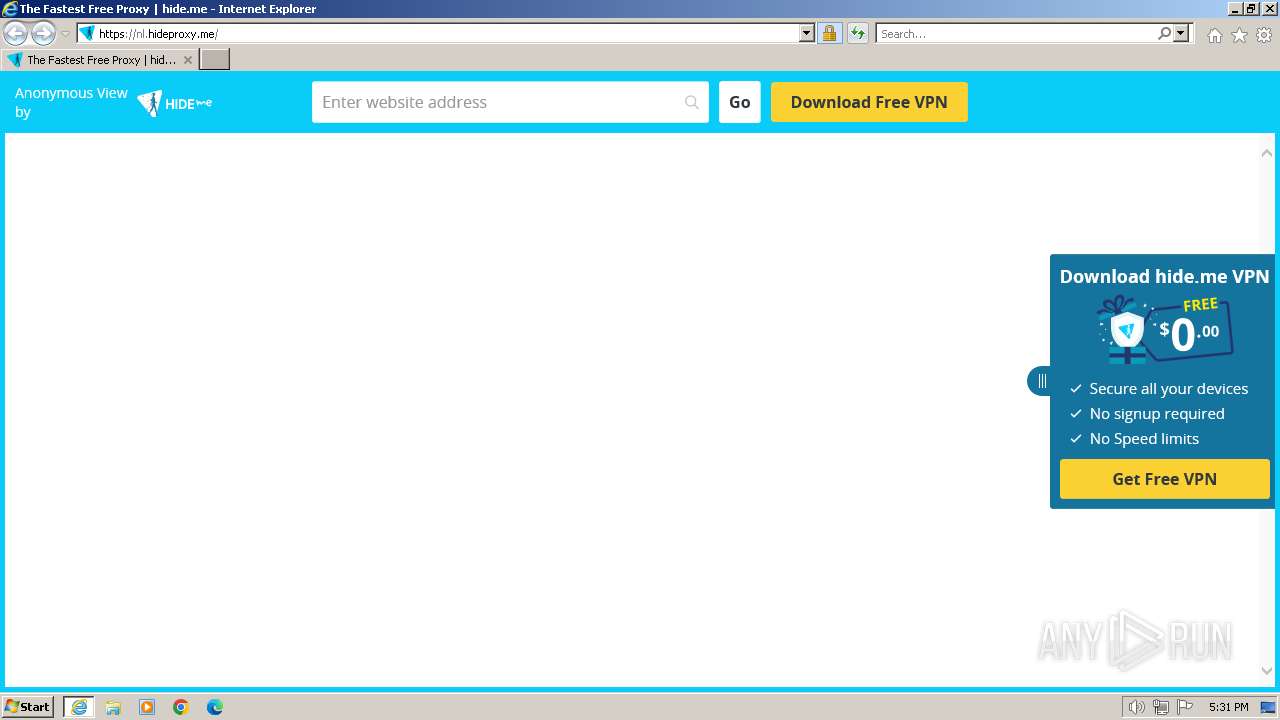Screen dimensions: 1280x720
Task: Open the Home icon in IE toolbar
Action: click(x=1214, y=35)
